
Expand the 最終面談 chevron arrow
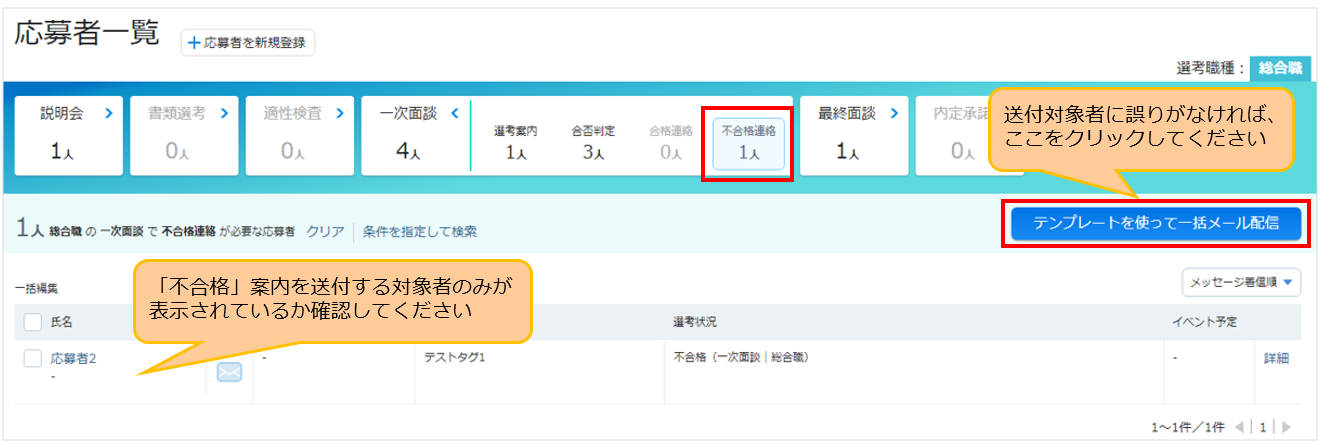pos(892,113)
